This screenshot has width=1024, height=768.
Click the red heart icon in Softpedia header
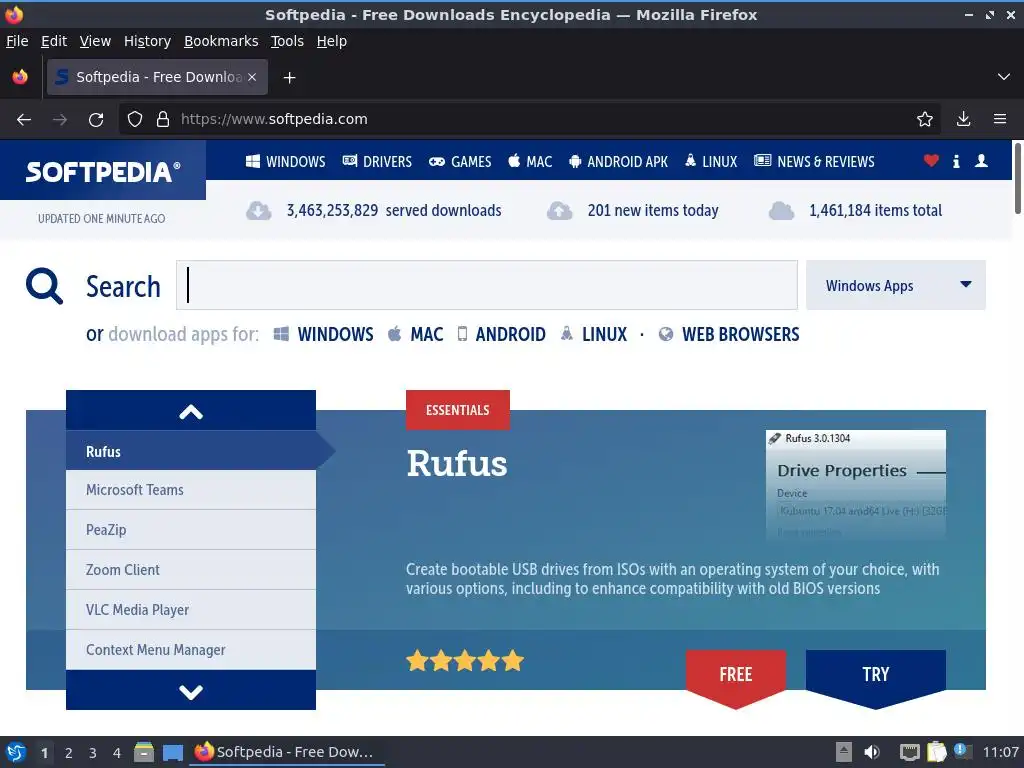(931, 161)
